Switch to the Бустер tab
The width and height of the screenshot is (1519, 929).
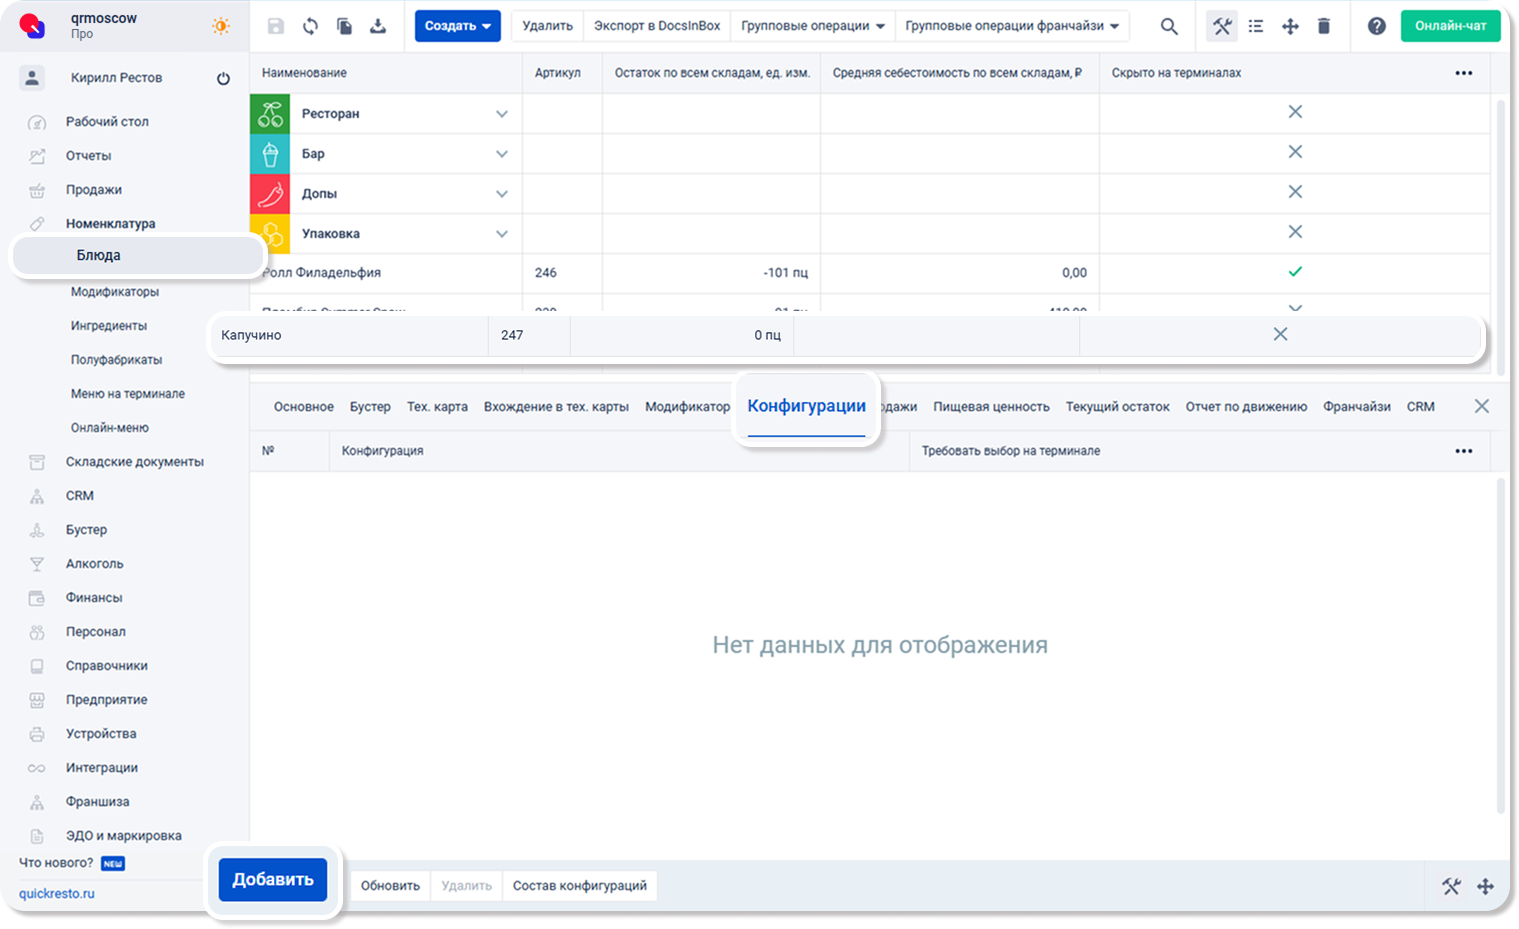370,407
